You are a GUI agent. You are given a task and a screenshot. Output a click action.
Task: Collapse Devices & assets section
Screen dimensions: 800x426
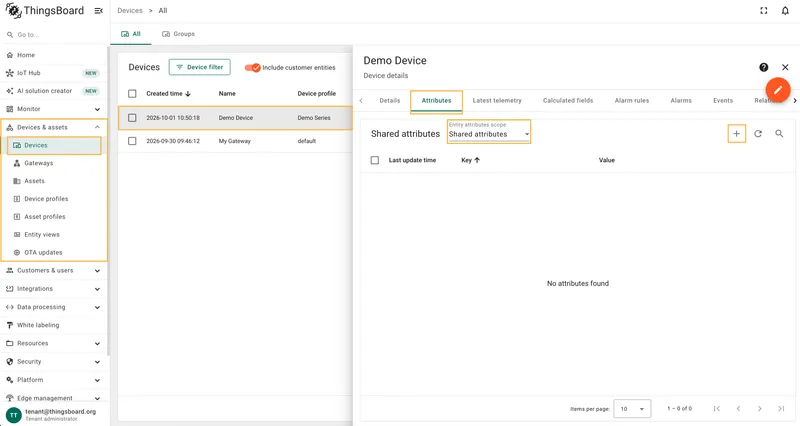click(55, 128)
